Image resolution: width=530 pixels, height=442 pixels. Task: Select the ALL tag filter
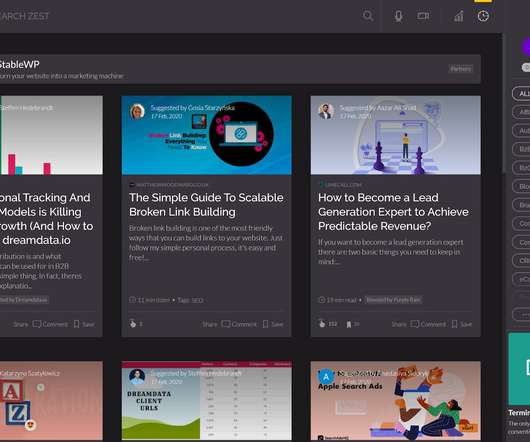522,94
